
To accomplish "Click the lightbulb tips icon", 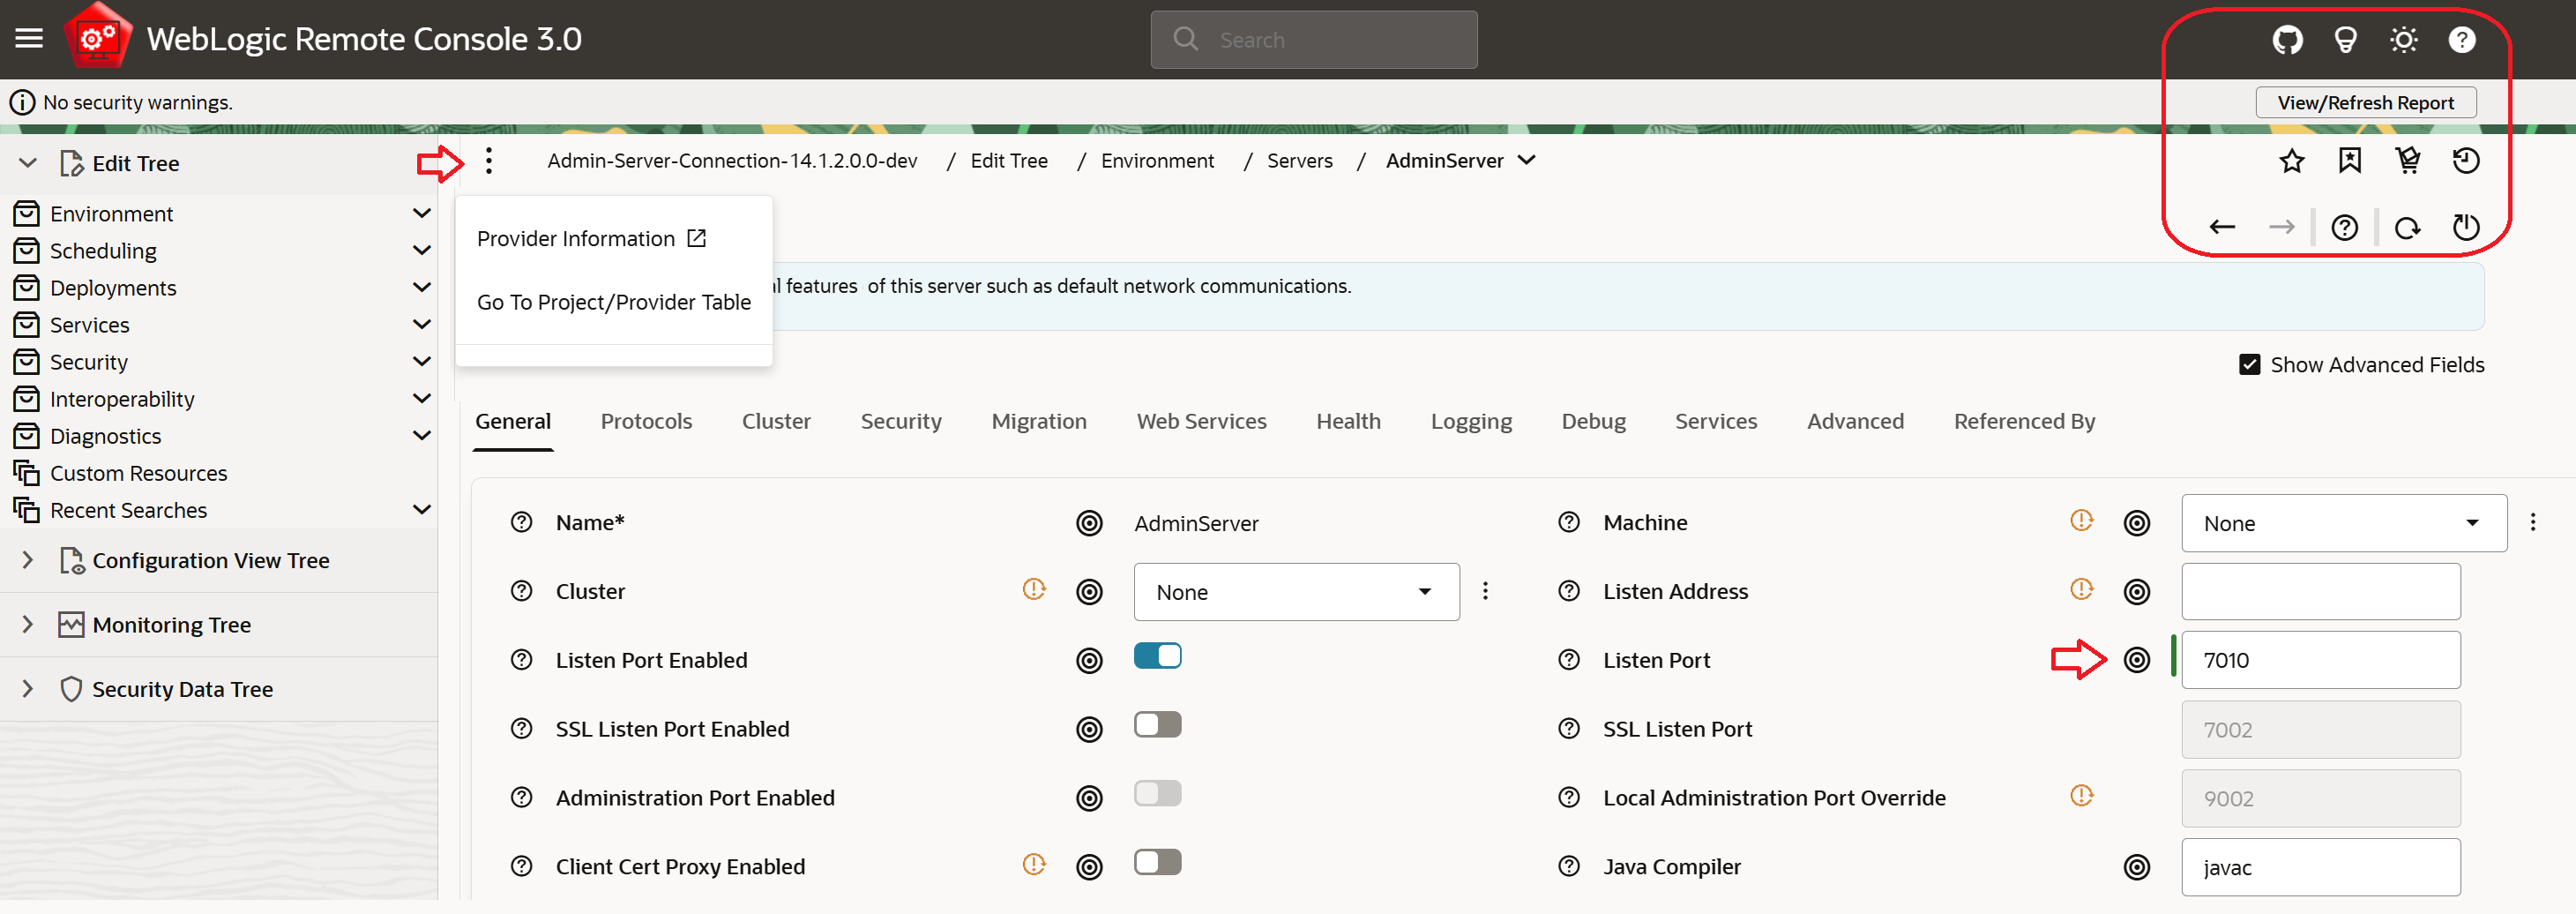I will [2345, 40].
